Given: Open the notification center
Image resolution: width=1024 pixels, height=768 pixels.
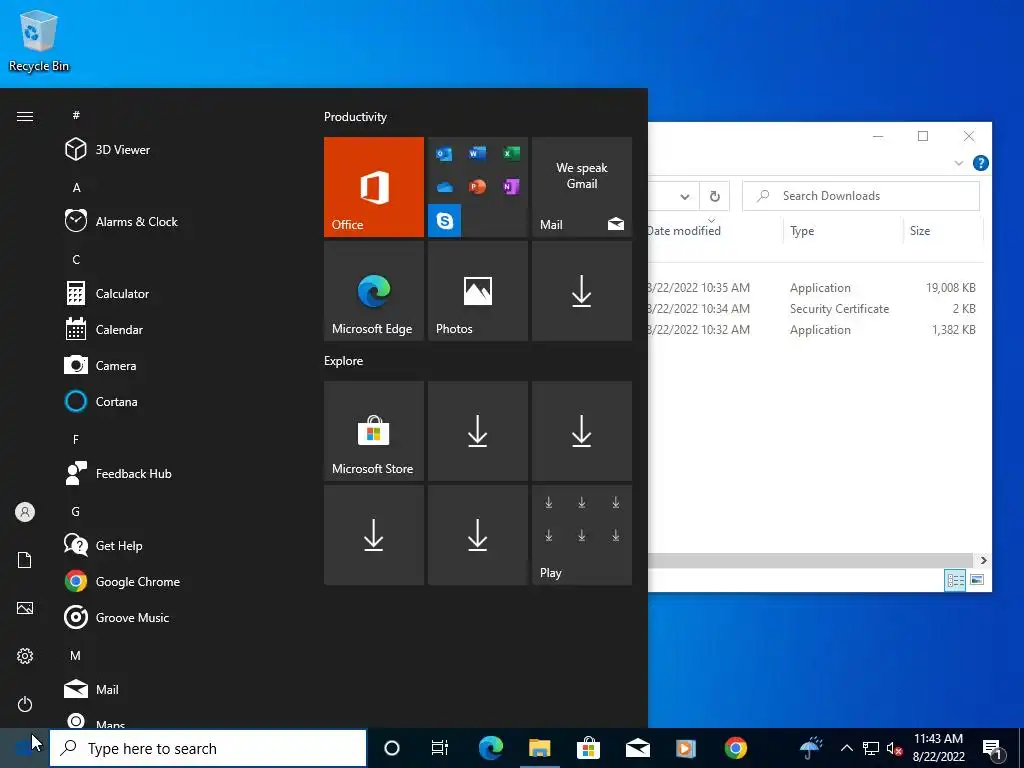Looking at the screenshot, I should click(993, 748).
